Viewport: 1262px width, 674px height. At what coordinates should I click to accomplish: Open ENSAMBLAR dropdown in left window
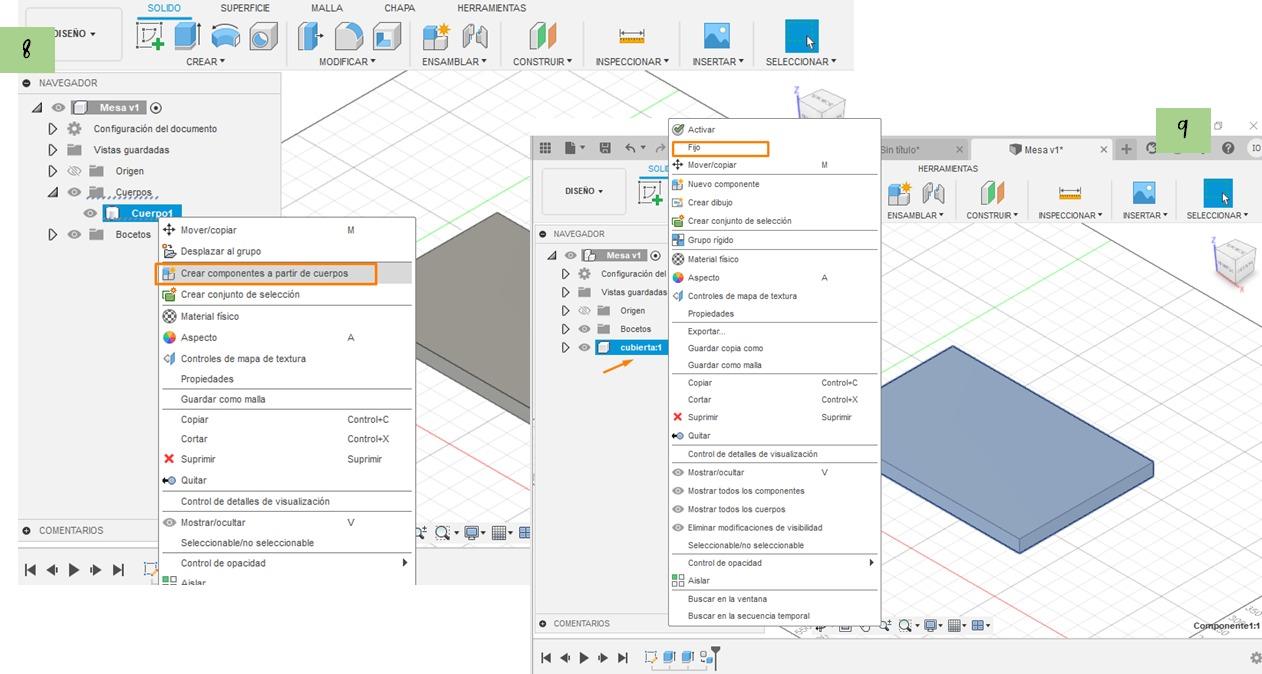point(454,62)
